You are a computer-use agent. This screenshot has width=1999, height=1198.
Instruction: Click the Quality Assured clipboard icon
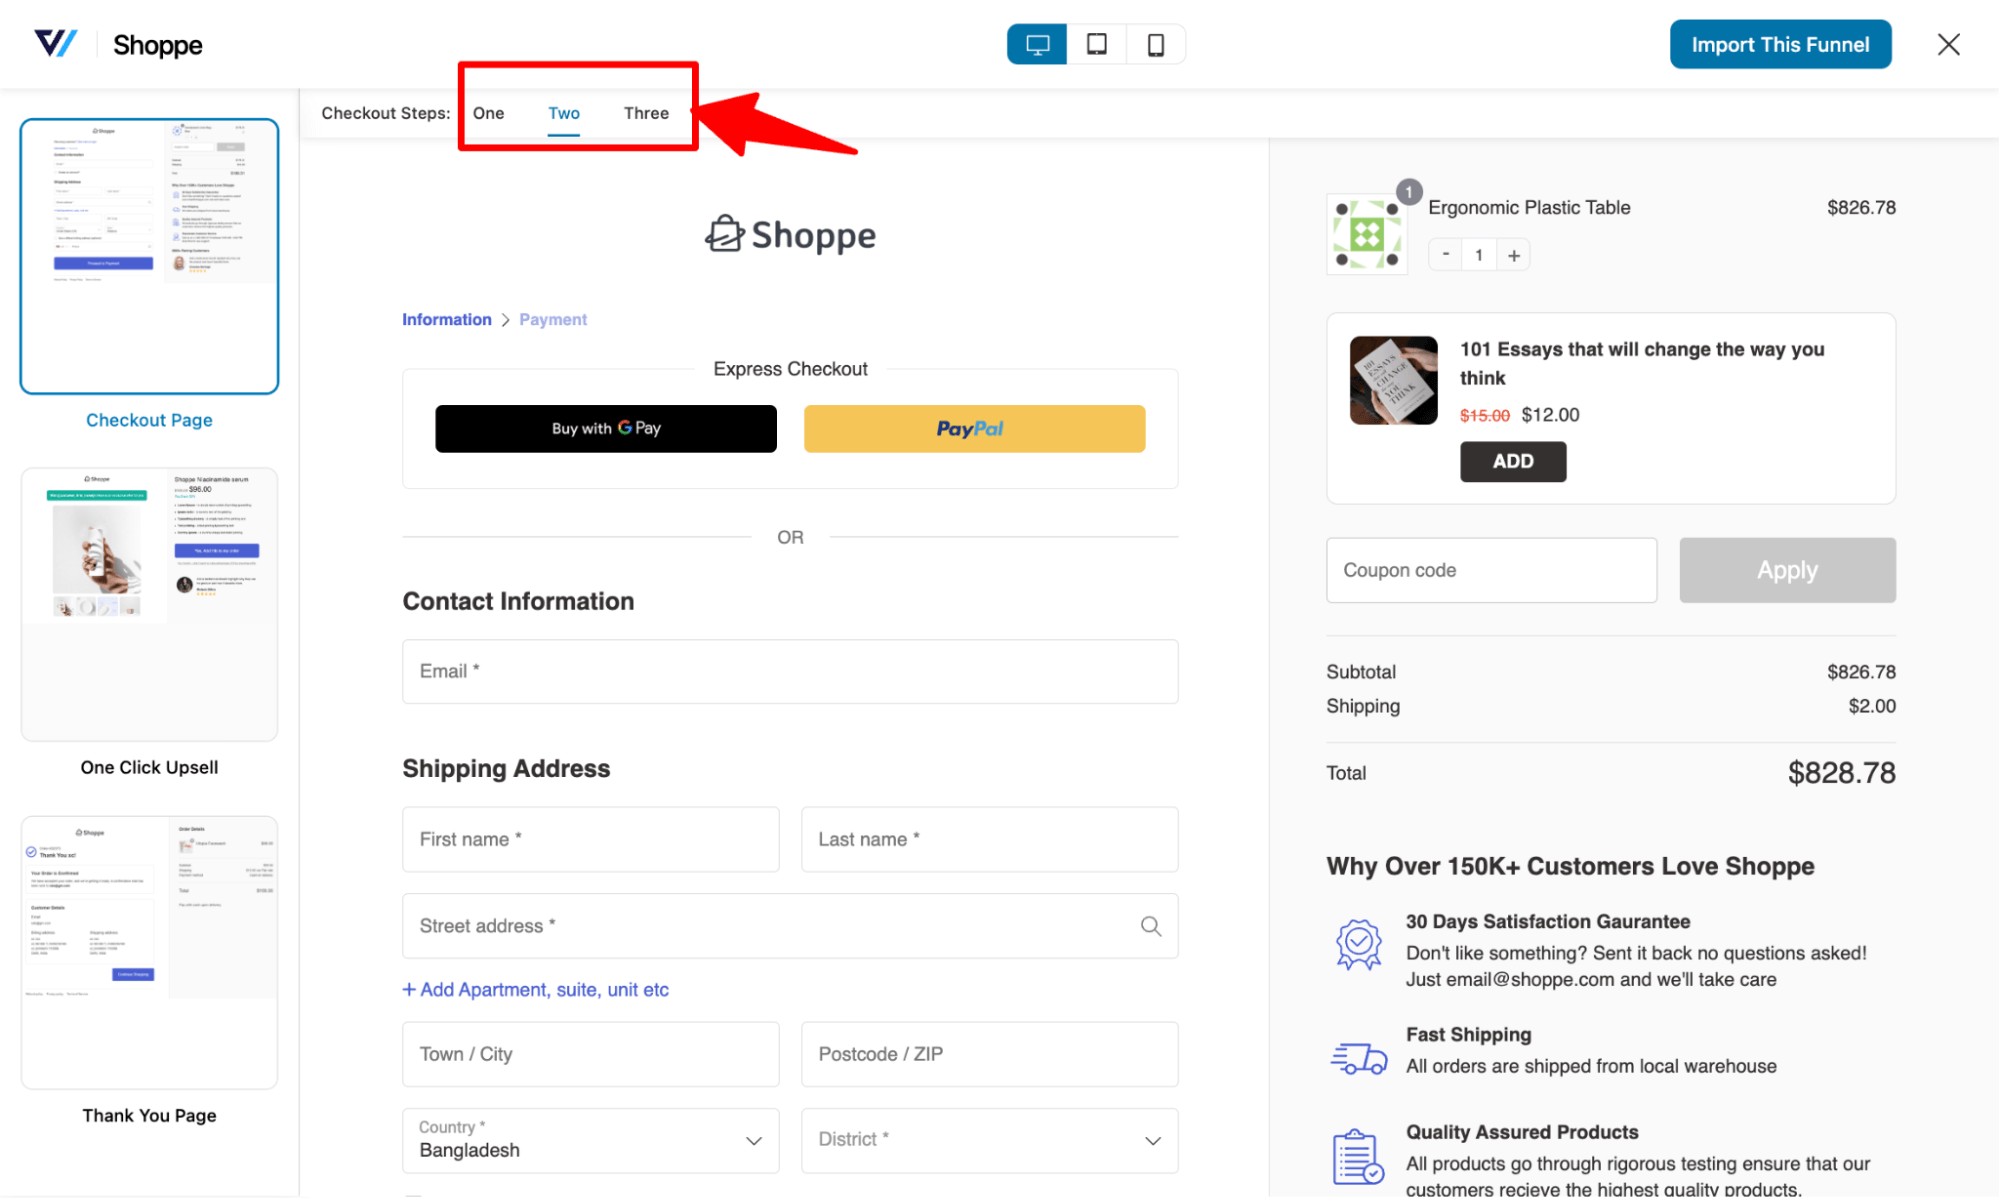point(1359,1157)
